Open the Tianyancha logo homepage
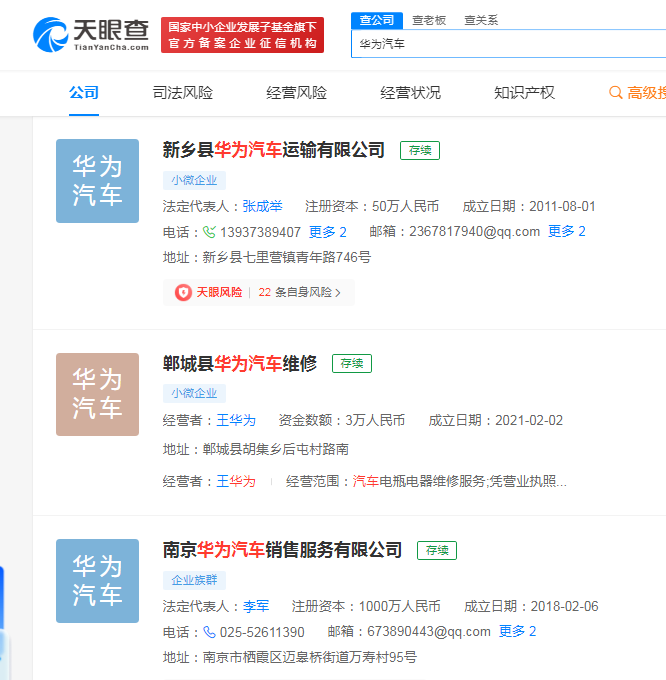The image size is (666, 680). [x=91, y=35]
